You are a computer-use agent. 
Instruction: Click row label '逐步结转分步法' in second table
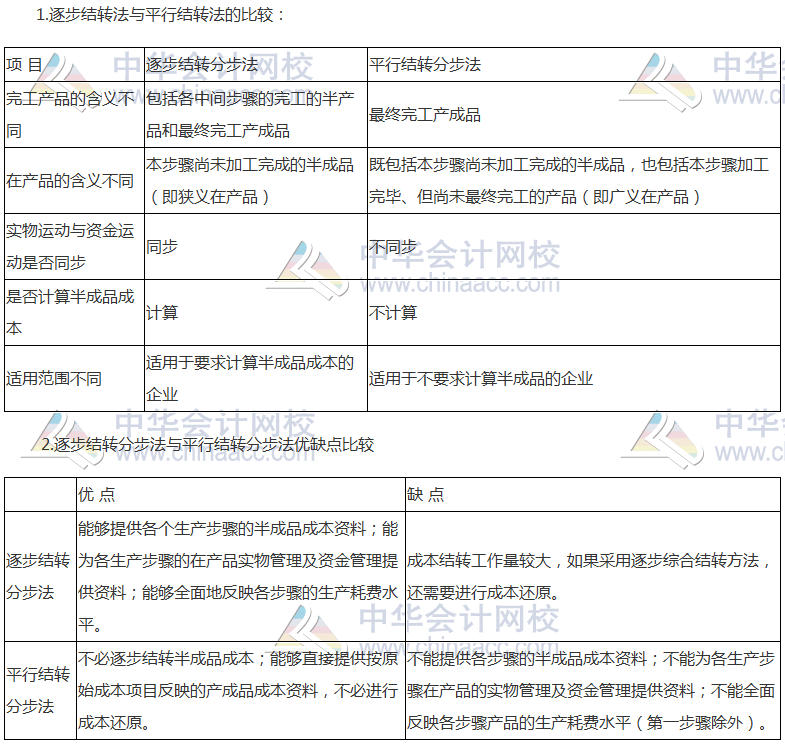pyautogui.click(x=40, y=576)
